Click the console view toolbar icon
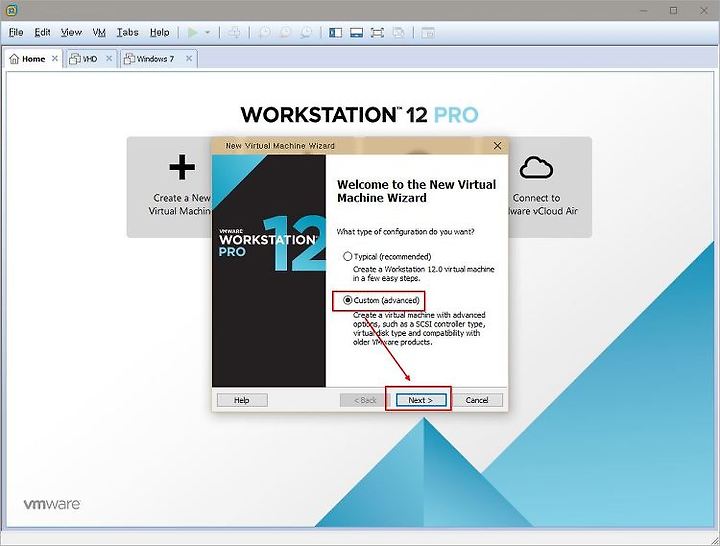This screenshot has width=720, height=546. (x=428, y=33)
